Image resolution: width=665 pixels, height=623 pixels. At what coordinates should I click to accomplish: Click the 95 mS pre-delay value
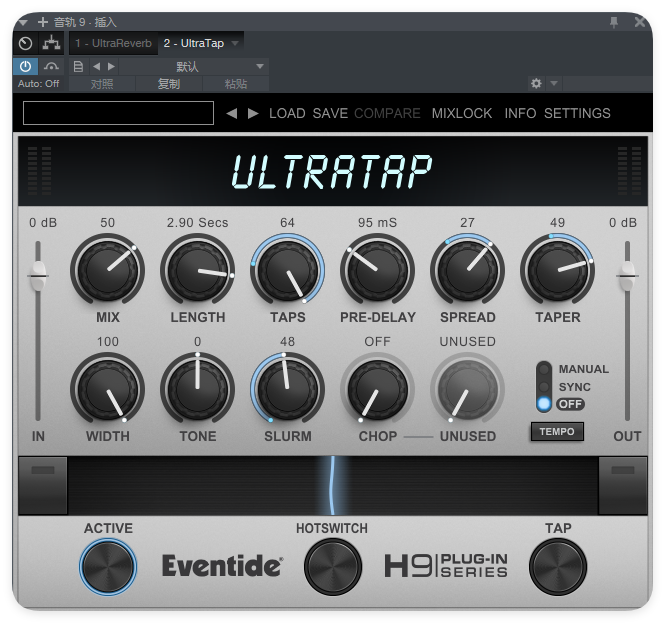(x=377, y=223)
